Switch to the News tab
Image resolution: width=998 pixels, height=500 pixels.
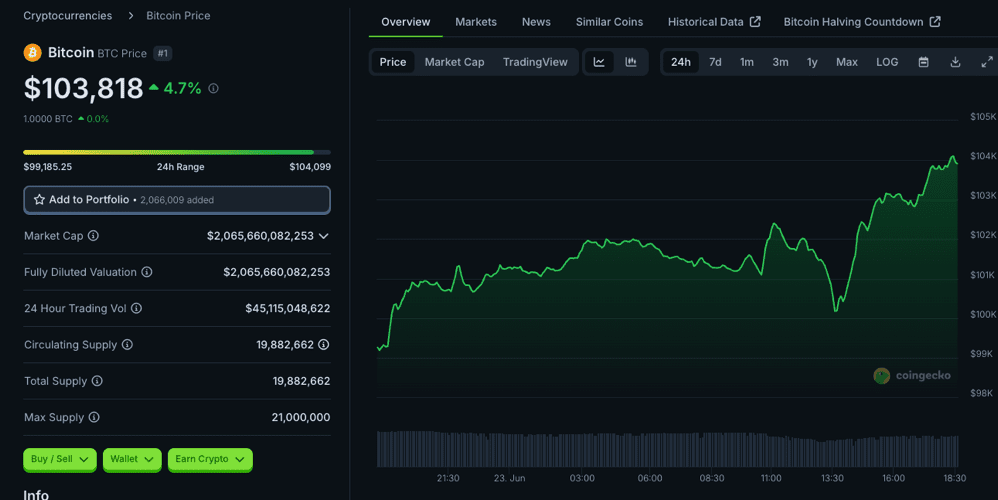(536, 22)
